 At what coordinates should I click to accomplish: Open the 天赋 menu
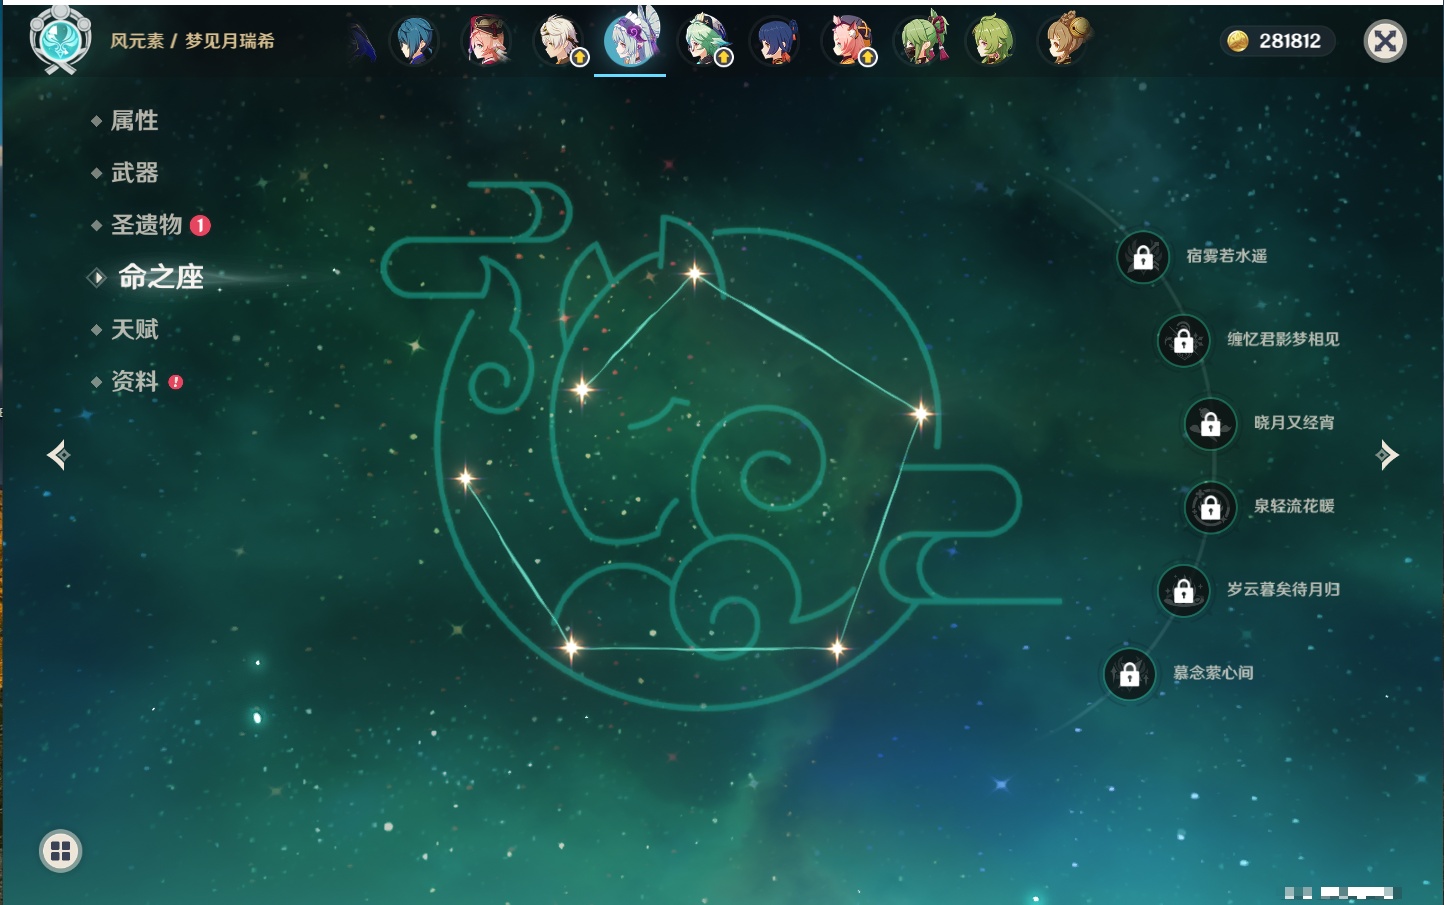[x=134, y=329]
